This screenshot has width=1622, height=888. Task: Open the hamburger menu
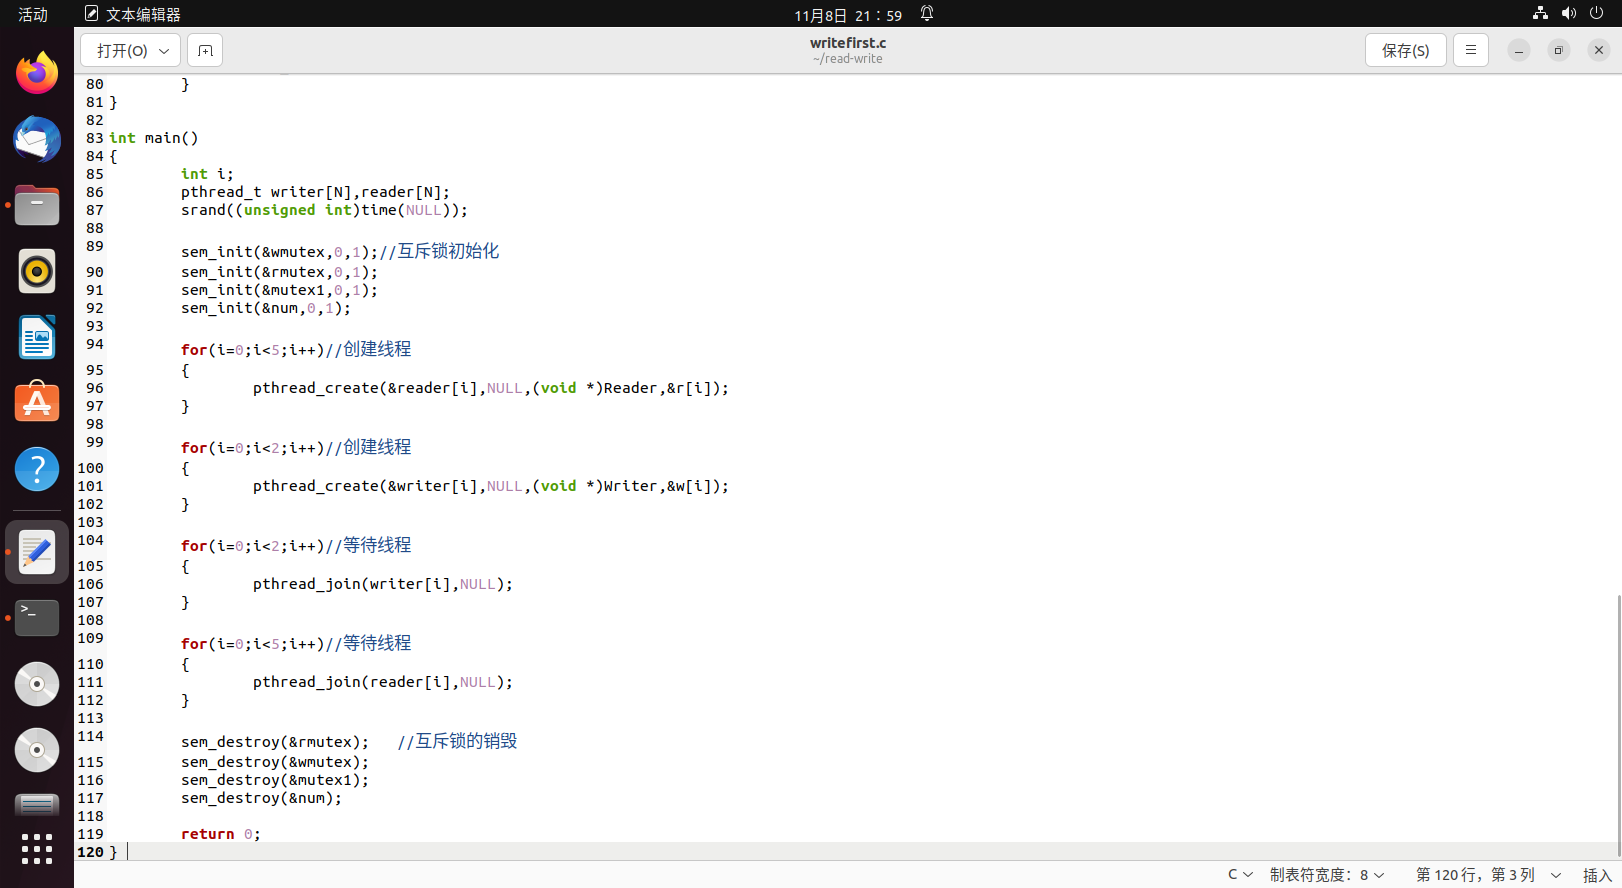[1470, 50]
